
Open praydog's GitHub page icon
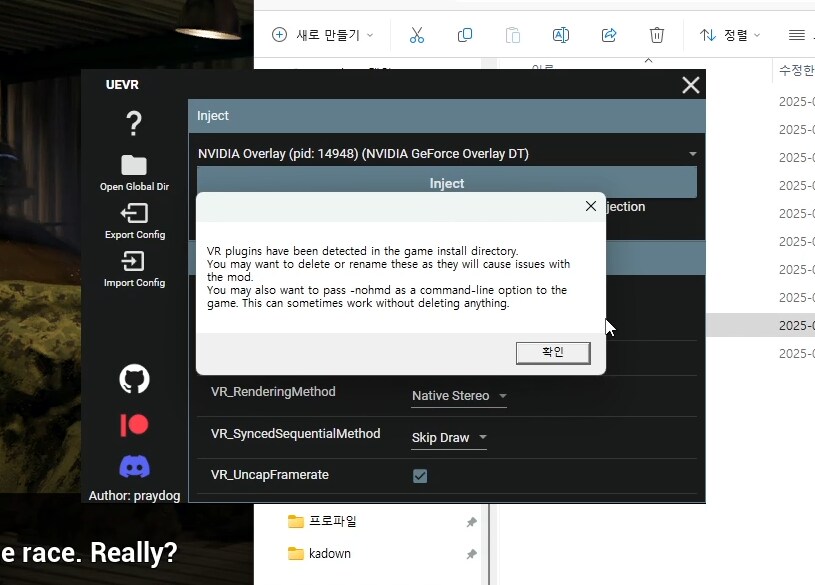click(x=133, y=378)
